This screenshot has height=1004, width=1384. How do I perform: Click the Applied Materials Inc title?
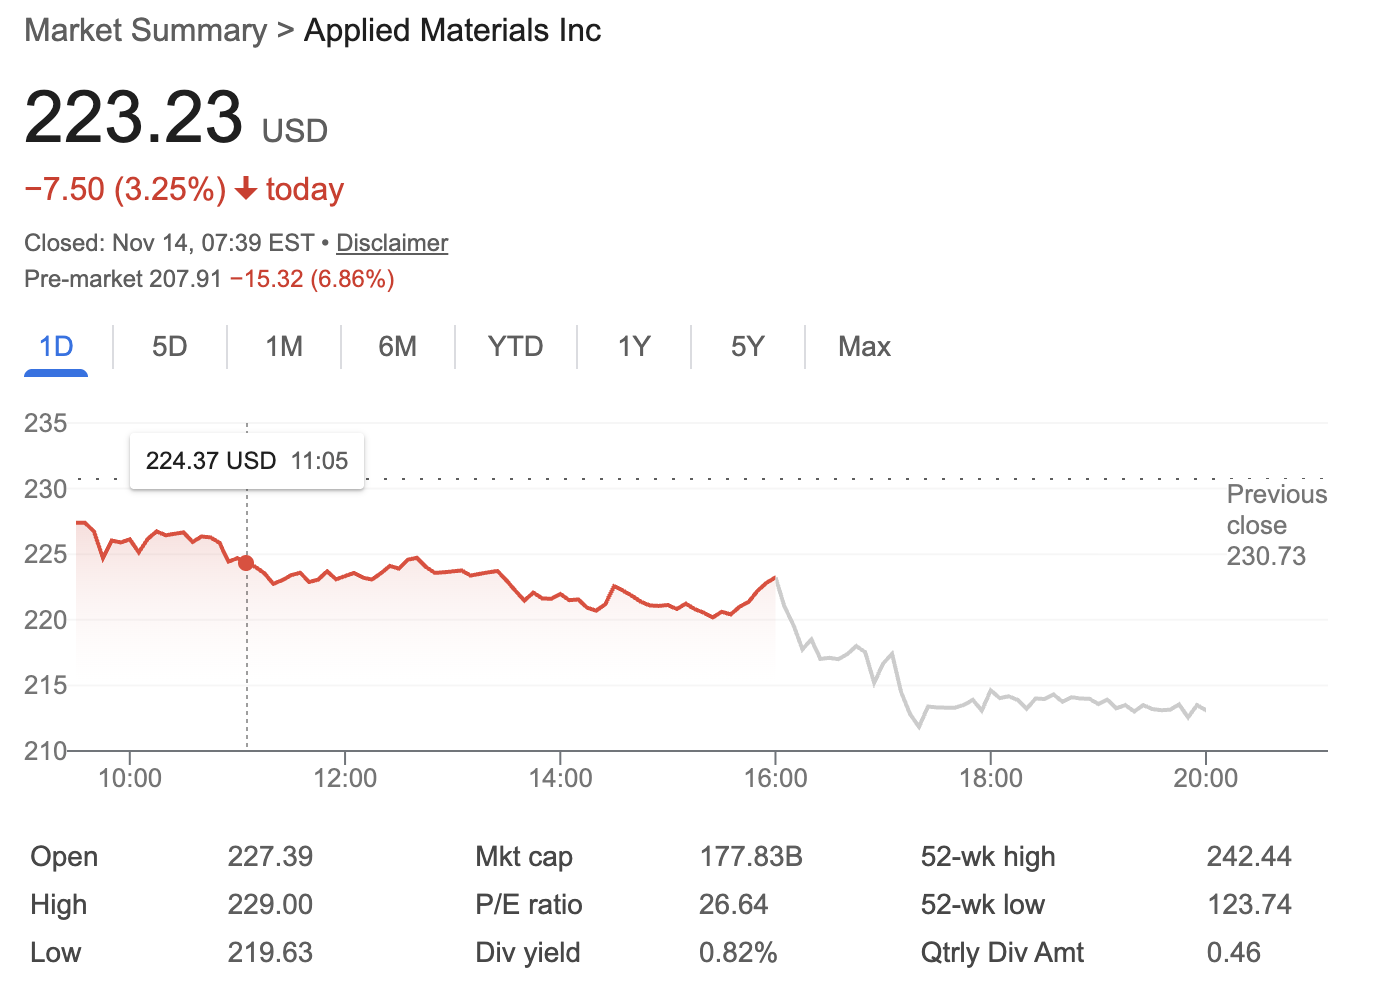[x=452, y=30]
